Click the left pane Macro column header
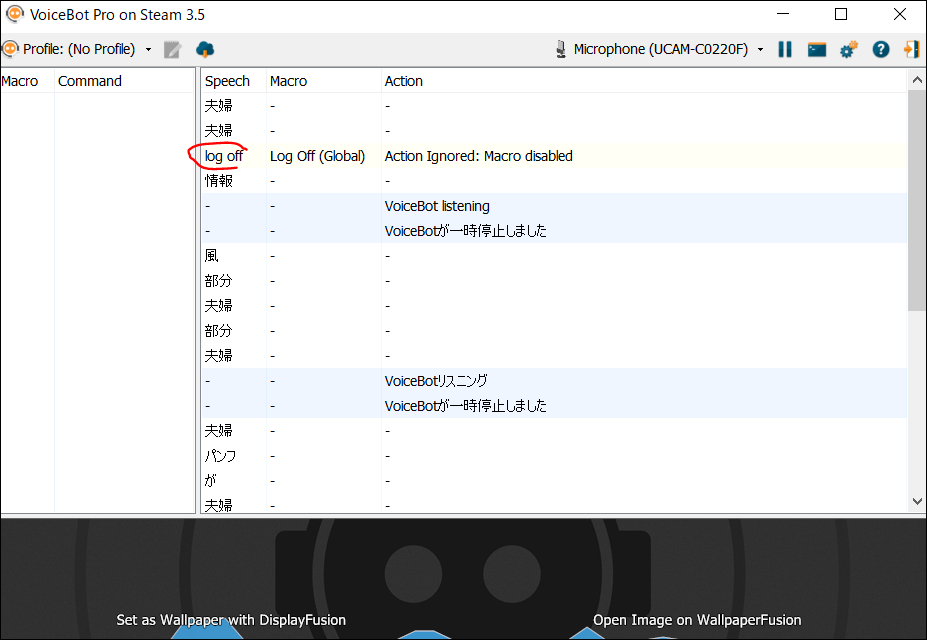The height and width of the screenshot is (640, 927). pyautogui.click(x=27, y=81)
